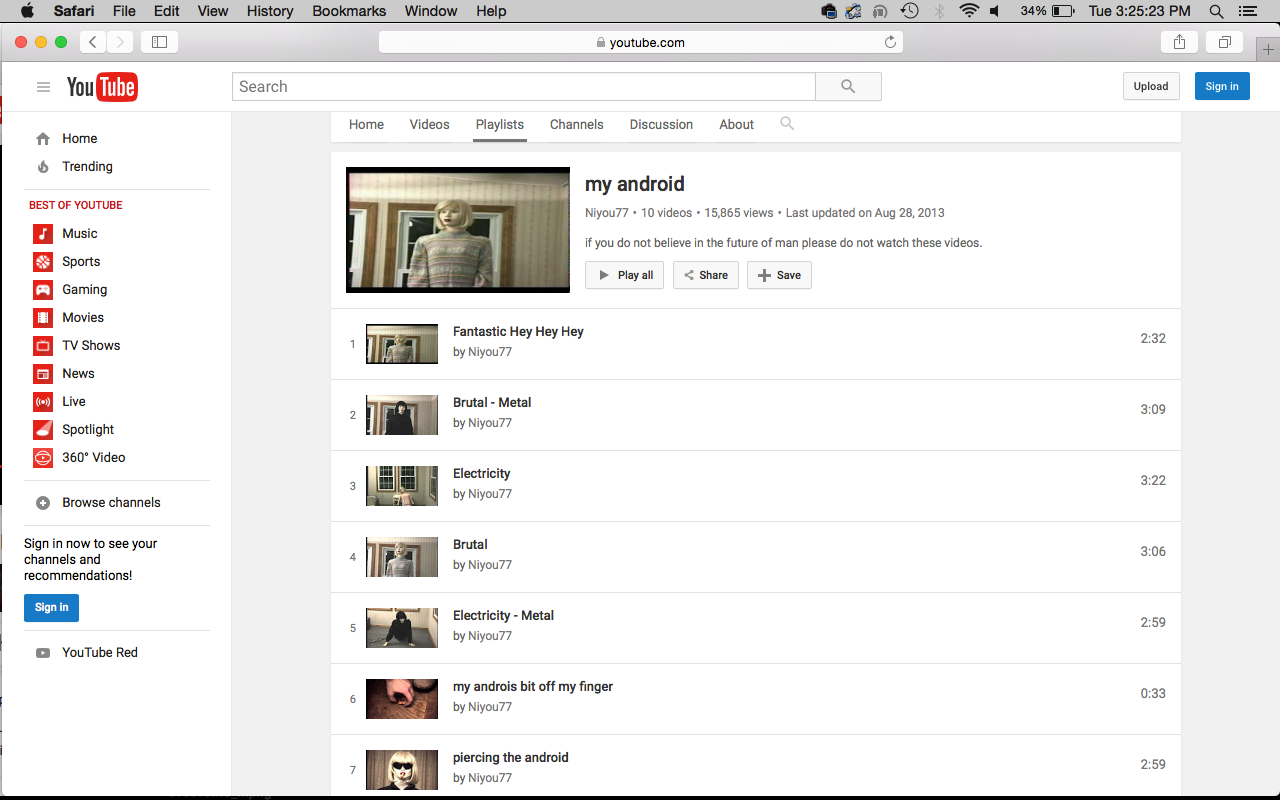This screenshot has width=1280, height=800.
Task: Open the Time Machine menu bar icon
Action: pyautogui.click(x=909, y=11)
